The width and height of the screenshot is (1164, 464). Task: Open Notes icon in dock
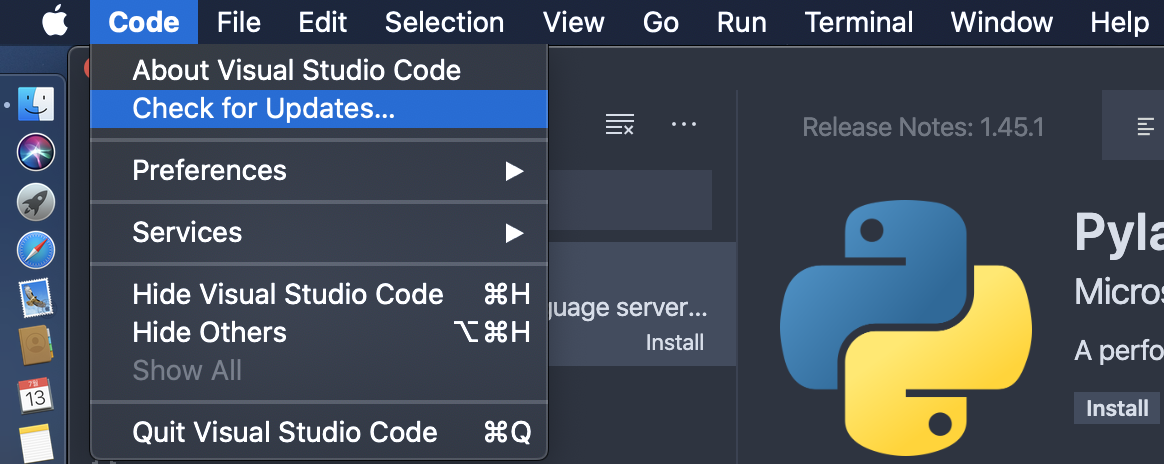tap(36, 443)
